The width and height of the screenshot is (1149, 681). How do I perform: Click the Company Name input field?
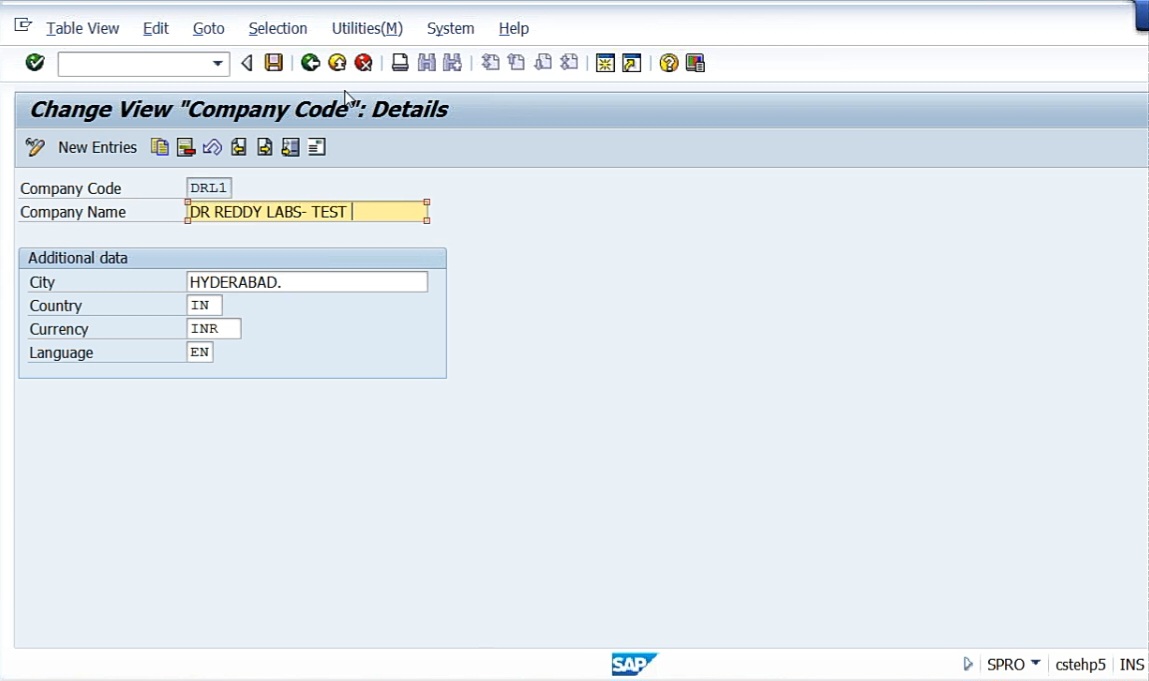307,212
